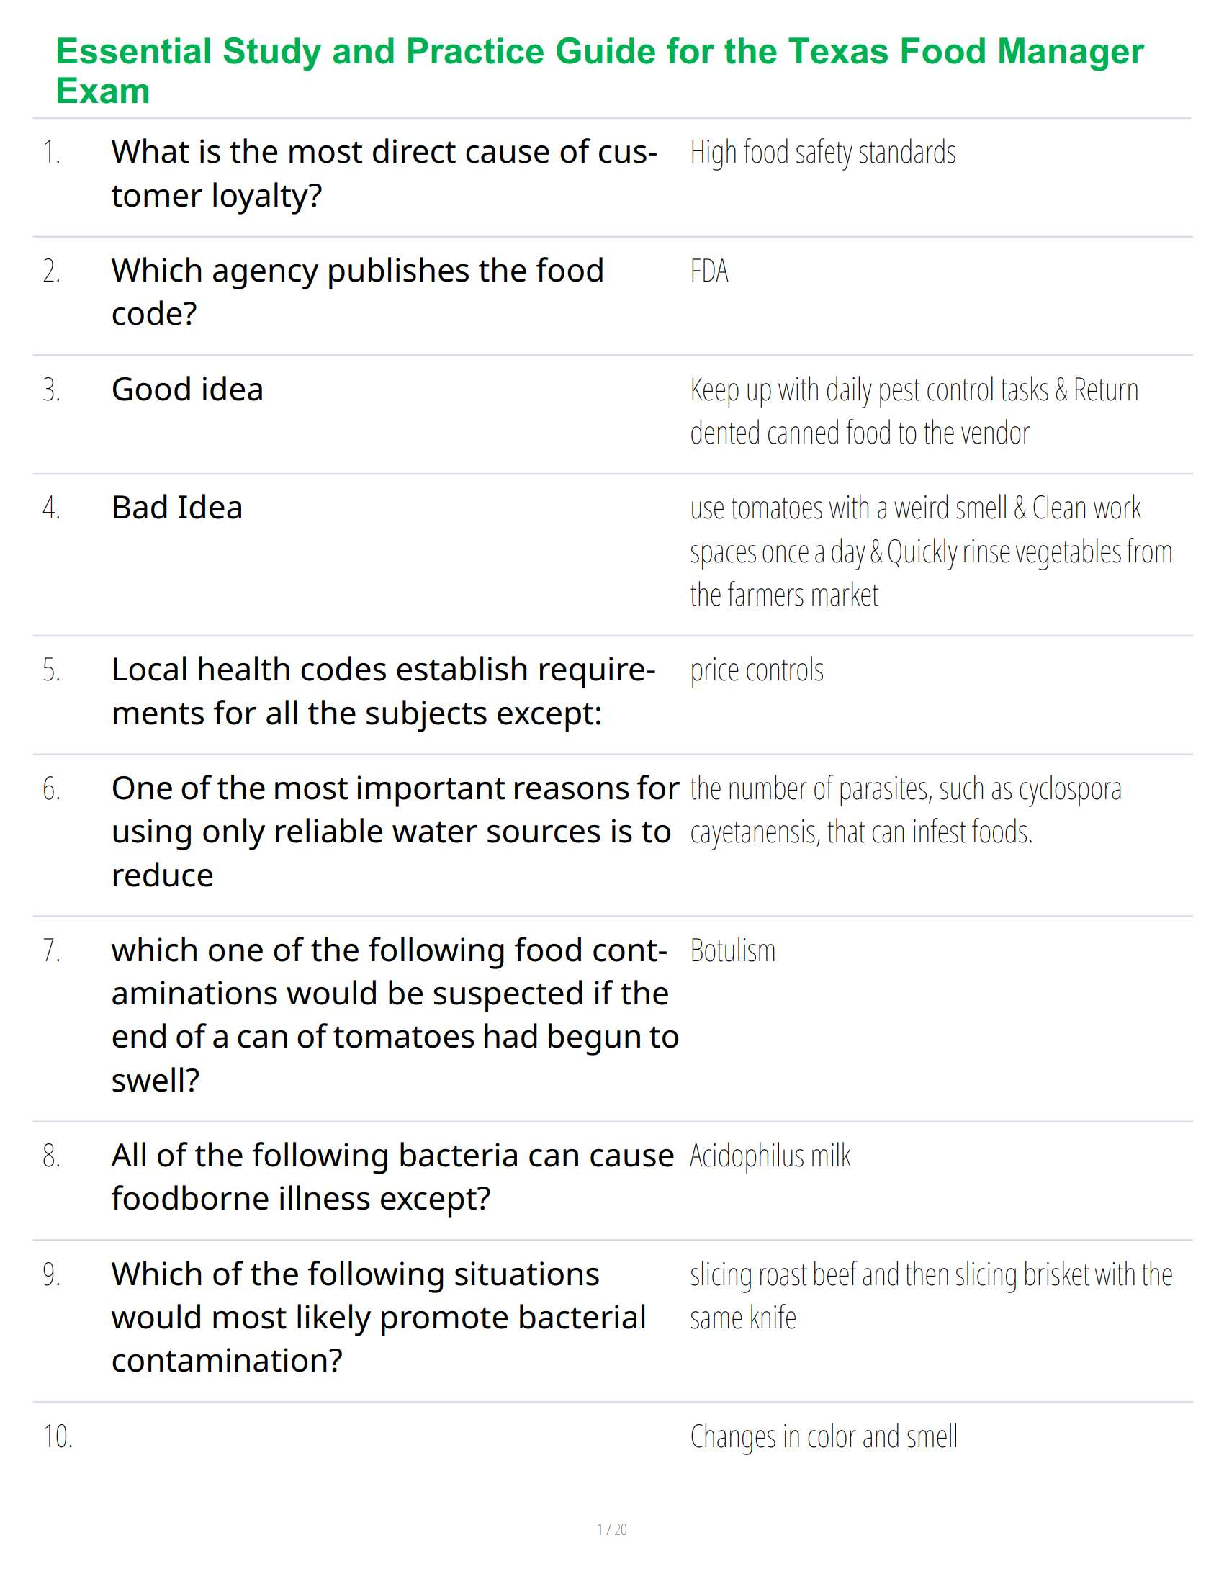Click the 'Changes in color and smell' answer
This screenshot has width=1224, height=1584.
pos(823,1437)
